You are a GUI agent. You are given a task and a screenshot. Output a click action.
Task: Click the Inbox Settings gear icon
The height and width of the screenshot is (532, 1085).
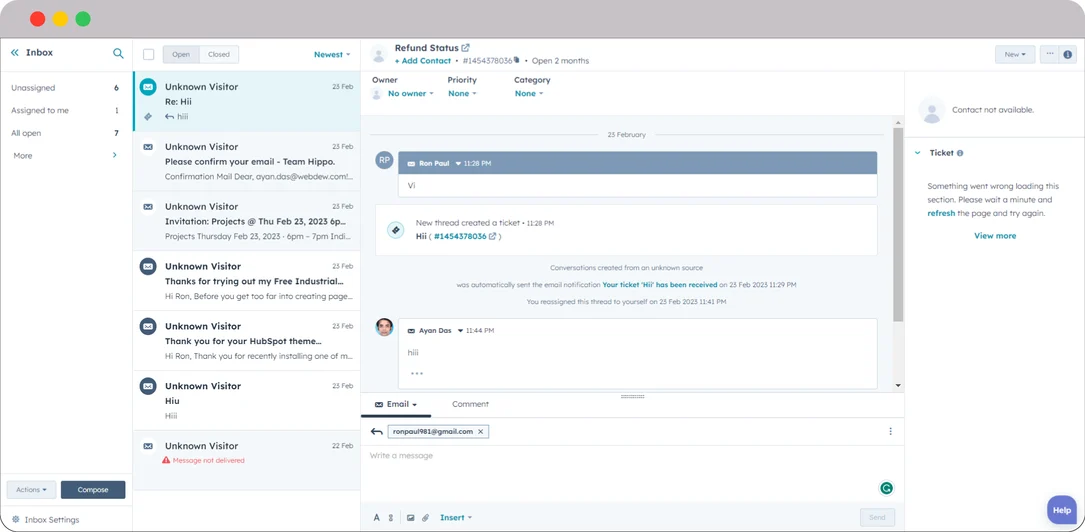[x=15, y=519]
